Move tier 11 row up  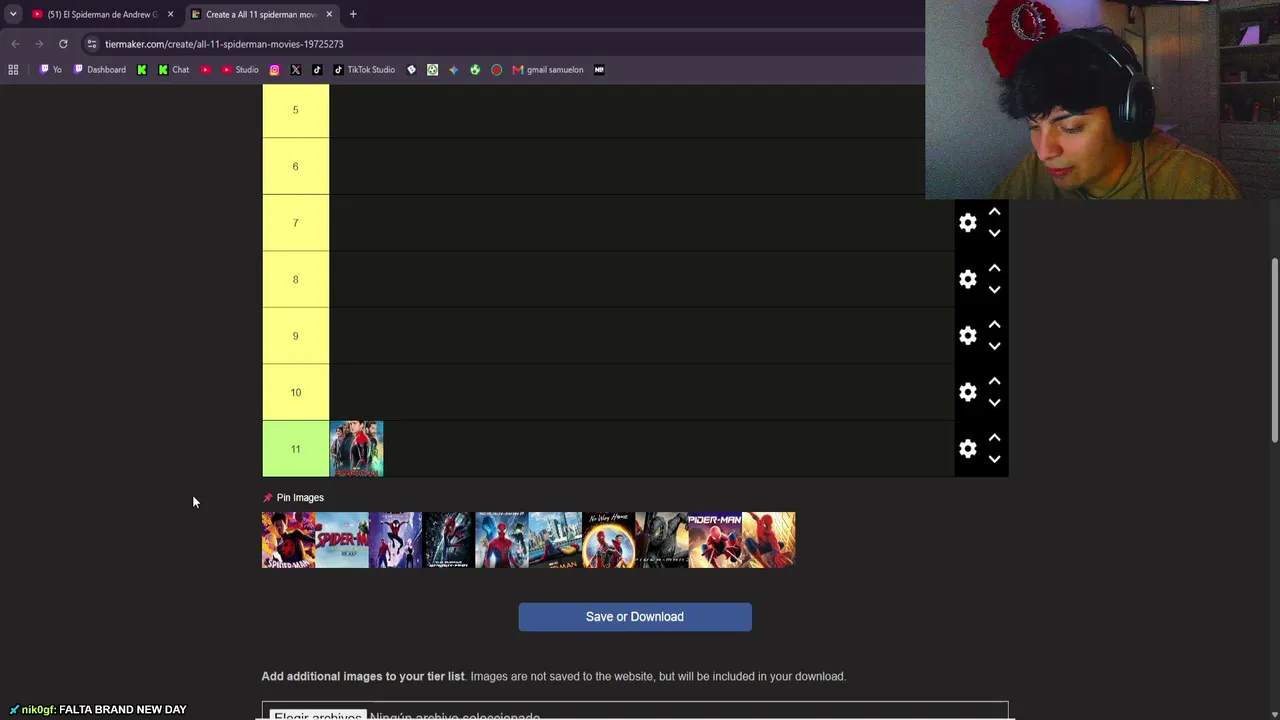click(994, 438)
